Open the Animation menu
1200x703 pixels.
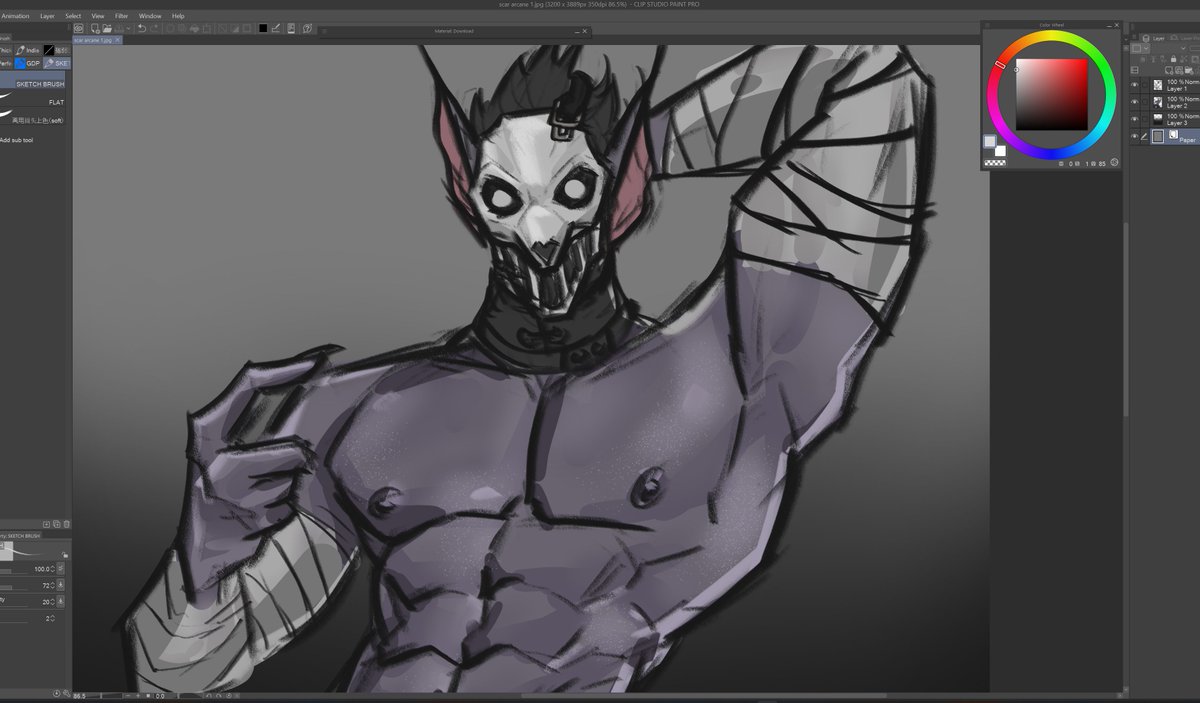click(x=15, y=16)
